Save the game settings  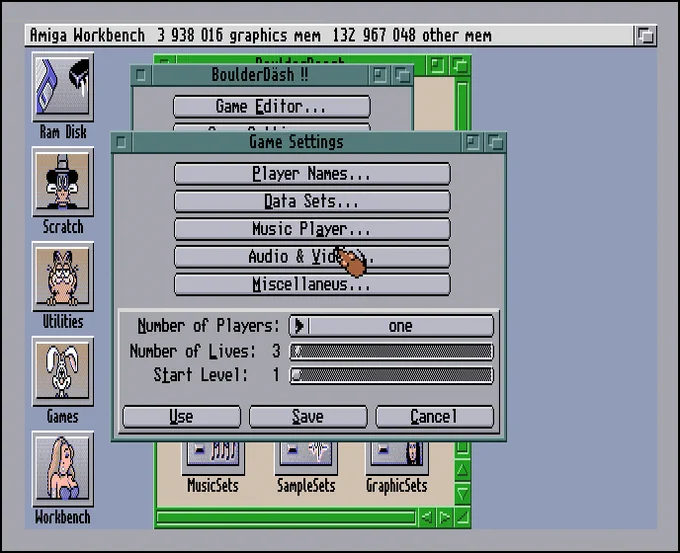point(308,417)
